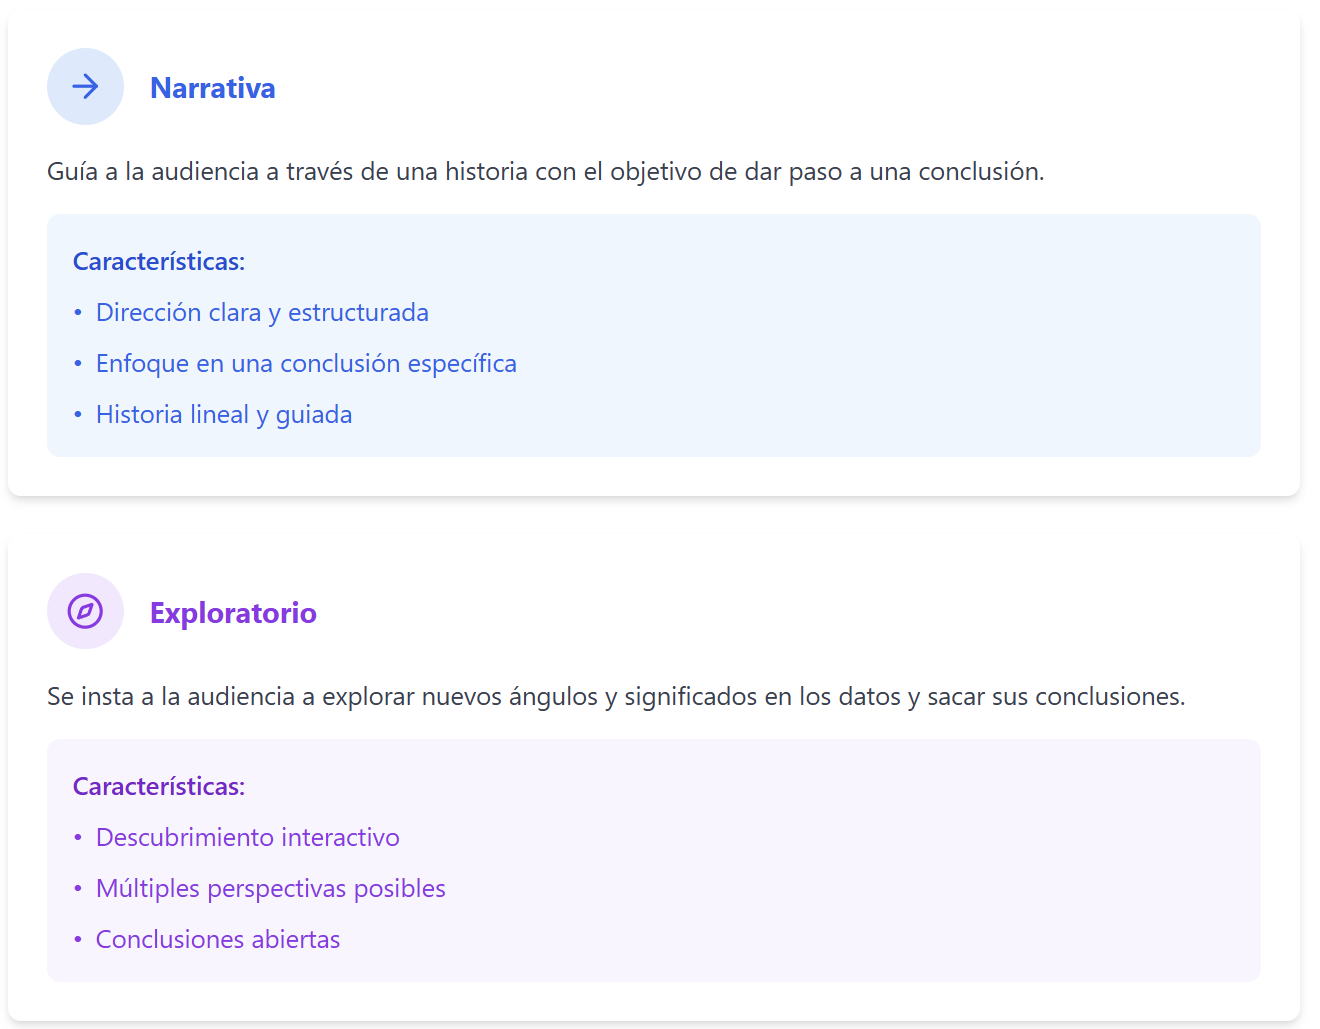Click the bullet dot before 'Múltiples perspectivas'
1320x1029 pixels.
78,889
